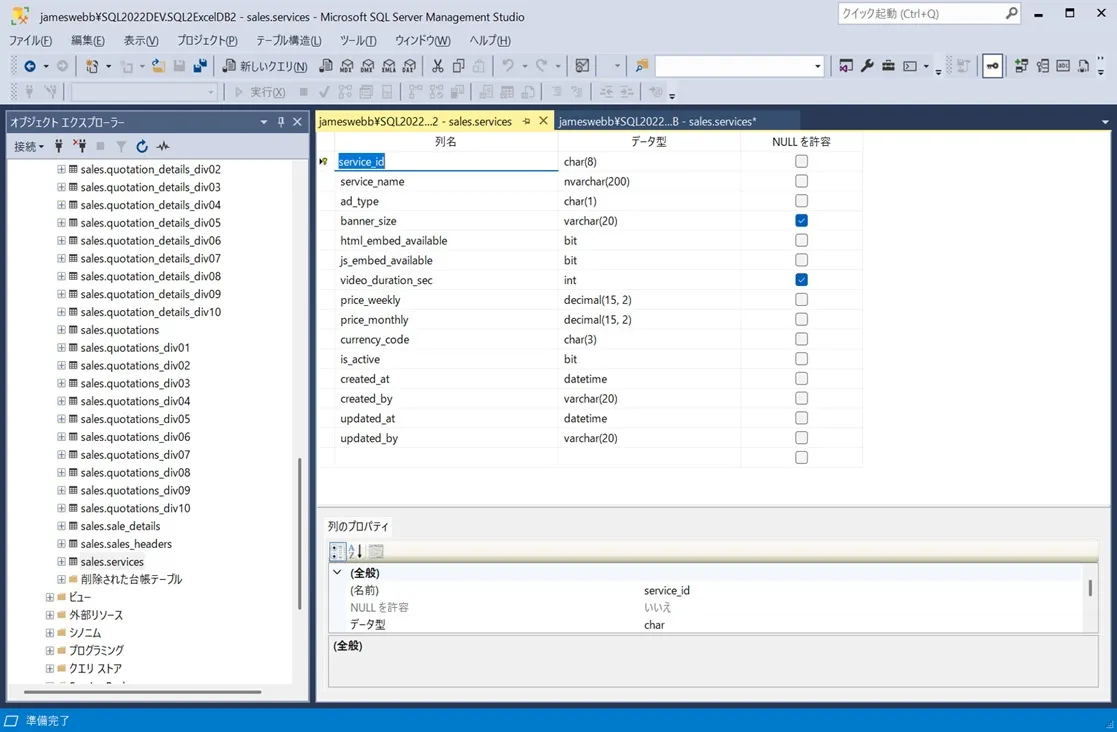1117x732 pixels.
Task: Click the wrench properties icon
Action: [x=867, y=66]
